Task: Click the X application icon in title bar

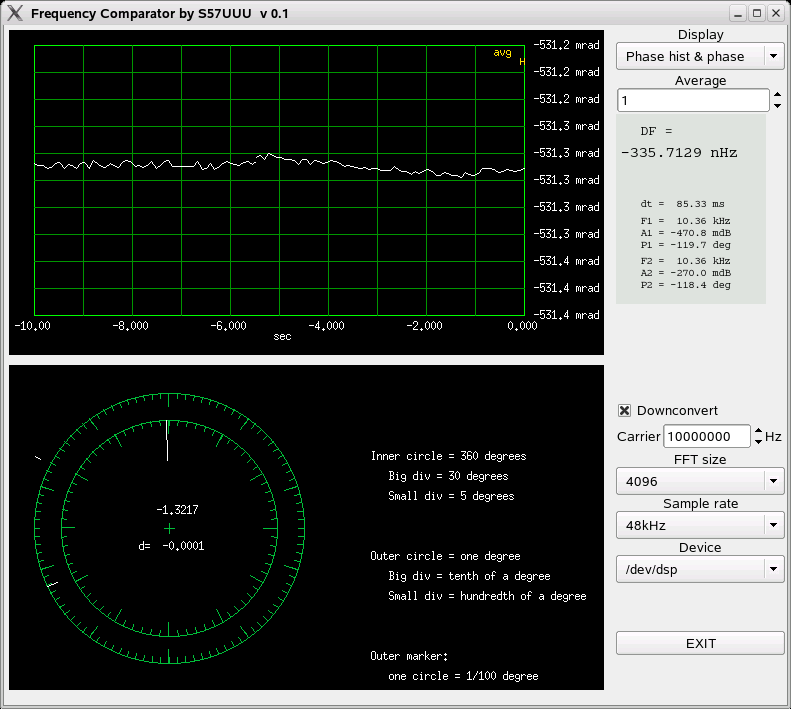Action: click(15, 13)
